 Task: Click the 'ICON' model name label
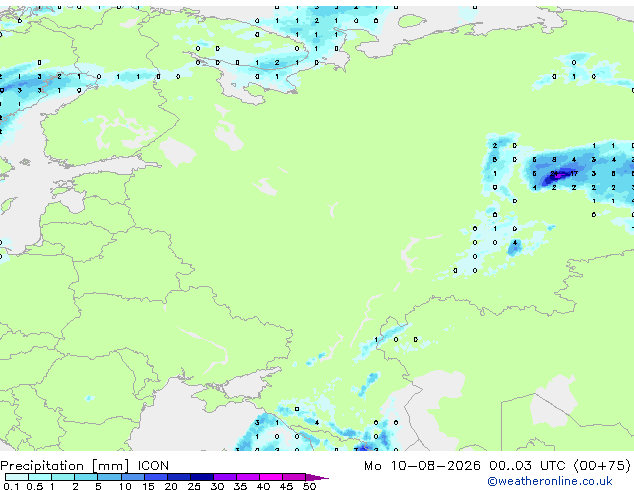tap(153, 466)
